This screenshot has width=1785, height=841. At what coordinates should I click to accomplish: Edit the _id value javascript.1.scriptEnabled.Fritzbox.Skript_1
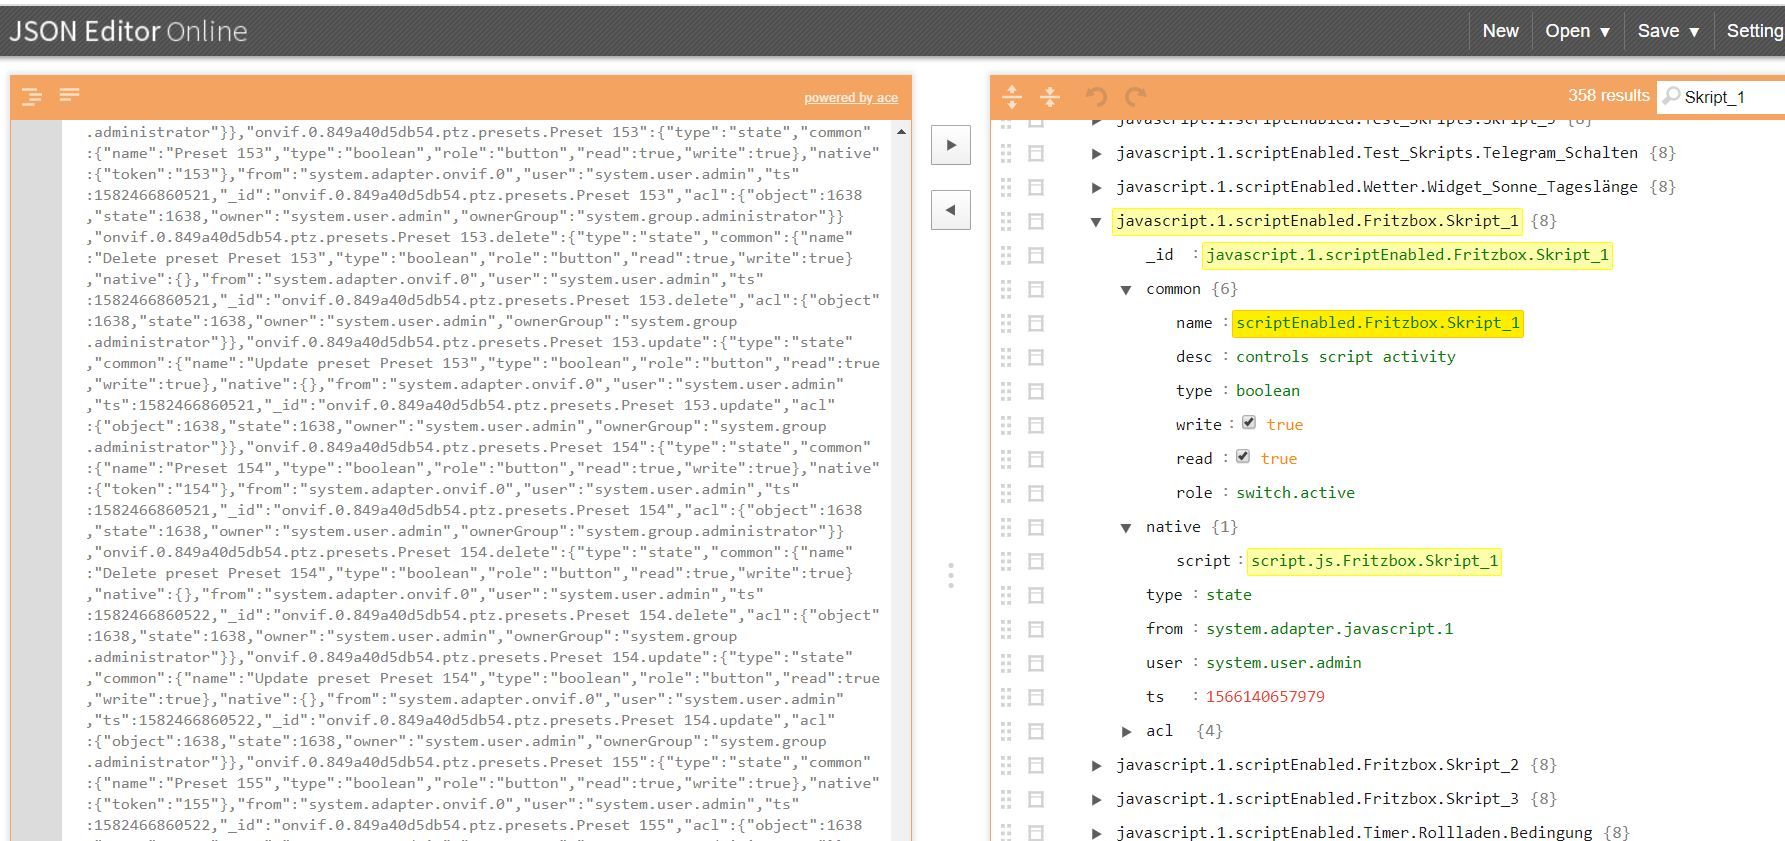tap(1407, 255)
